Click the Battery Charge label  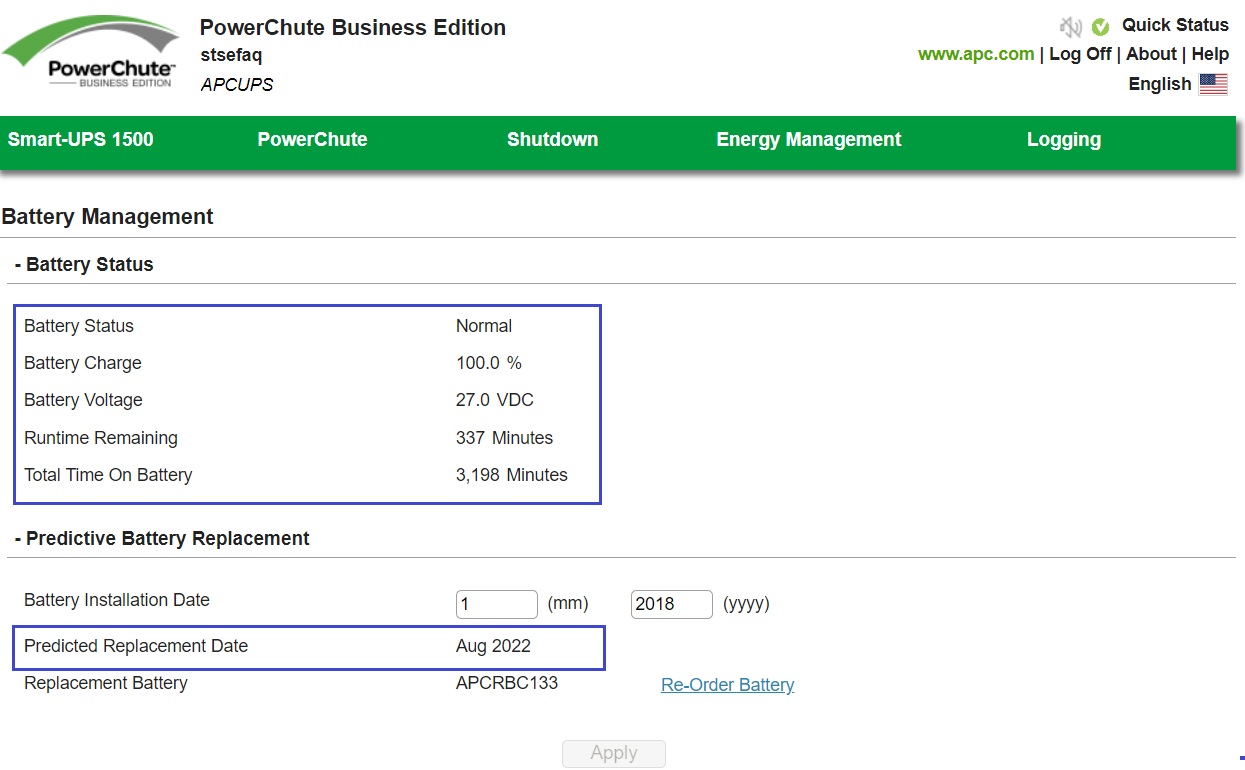tap(83, 363)
